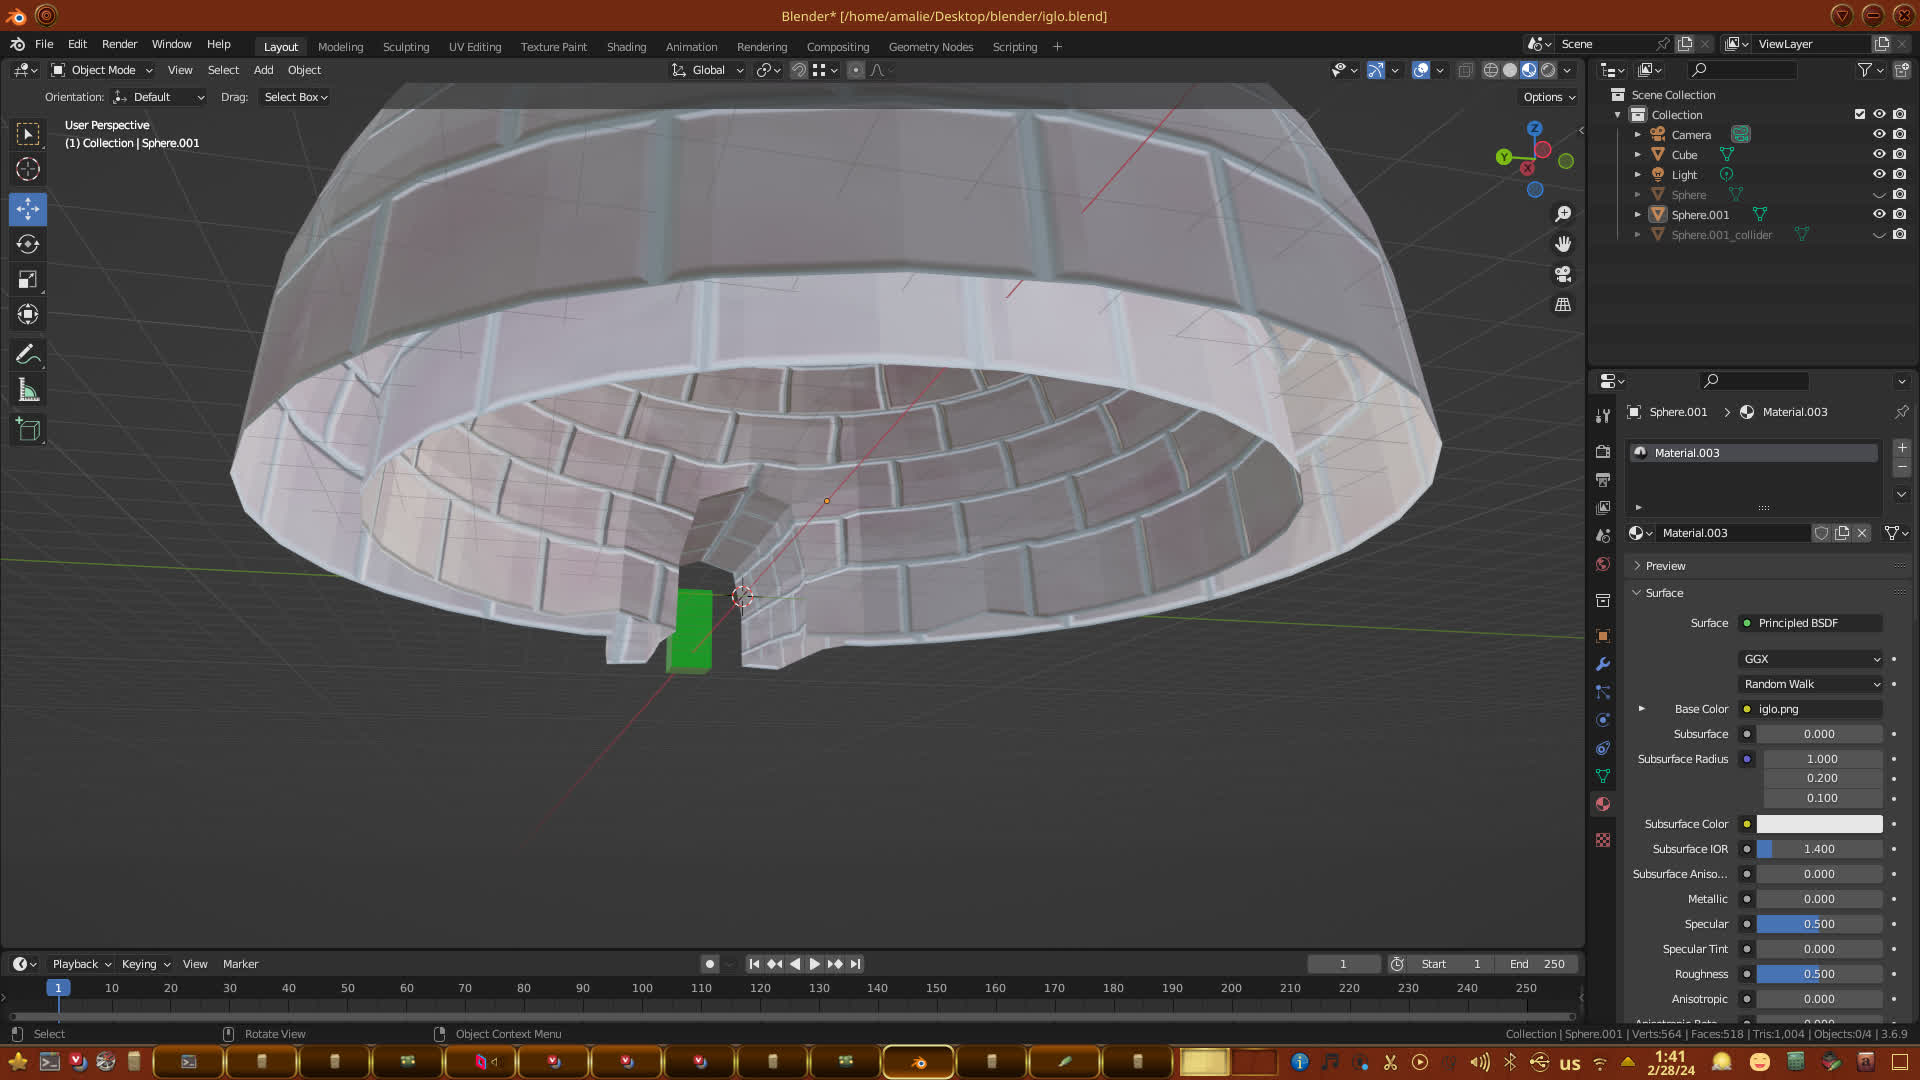Open the Object Mode dropdown

tap(102, 70)
